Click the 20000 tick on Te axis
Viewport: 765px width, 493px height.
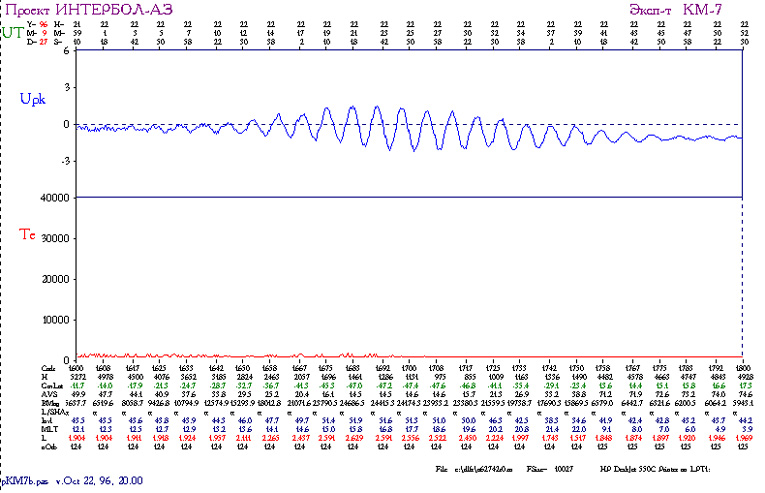point(53,279)
